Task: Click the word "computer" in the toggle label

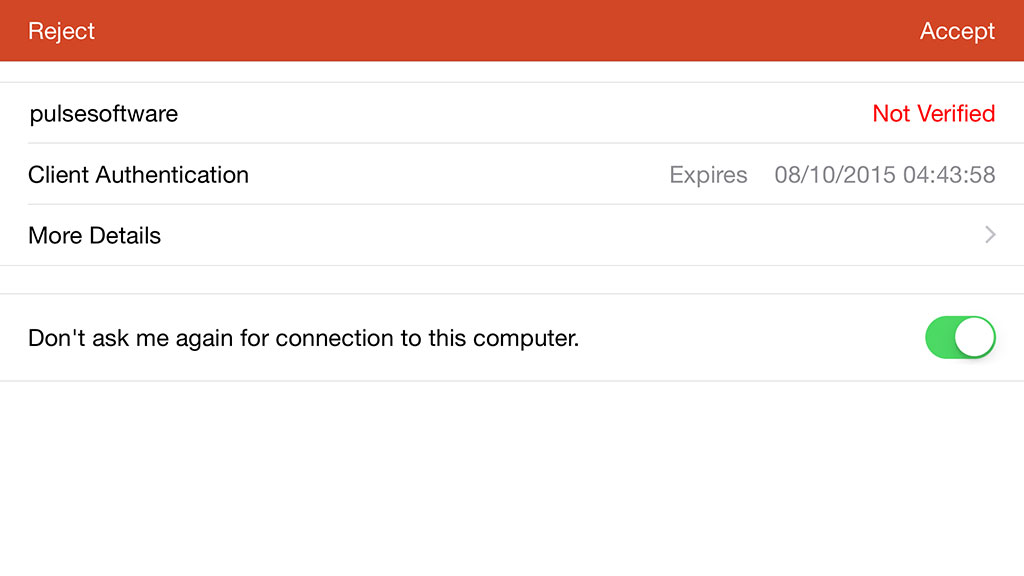Action: (x=528, y=339)
